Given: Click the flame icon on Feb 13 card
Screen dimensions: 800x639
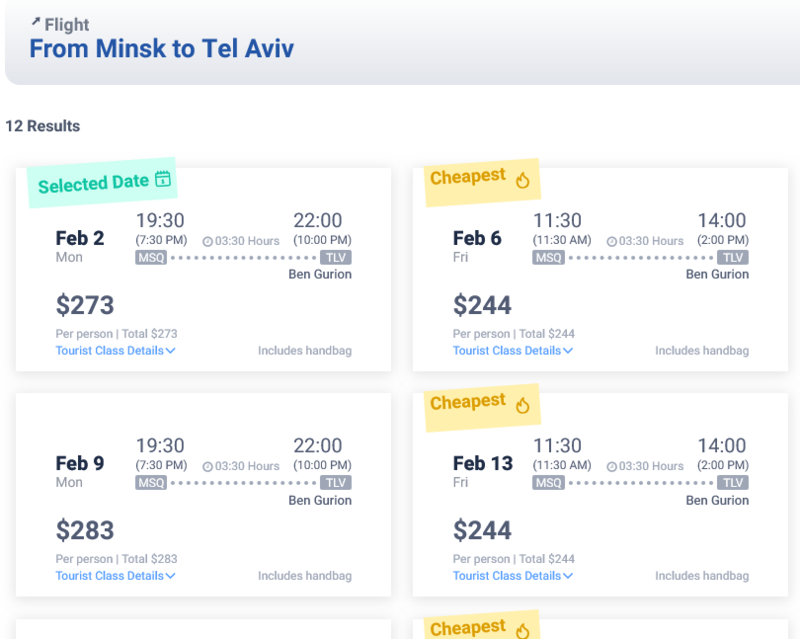Looking at the screenshot, I should 522,405.
